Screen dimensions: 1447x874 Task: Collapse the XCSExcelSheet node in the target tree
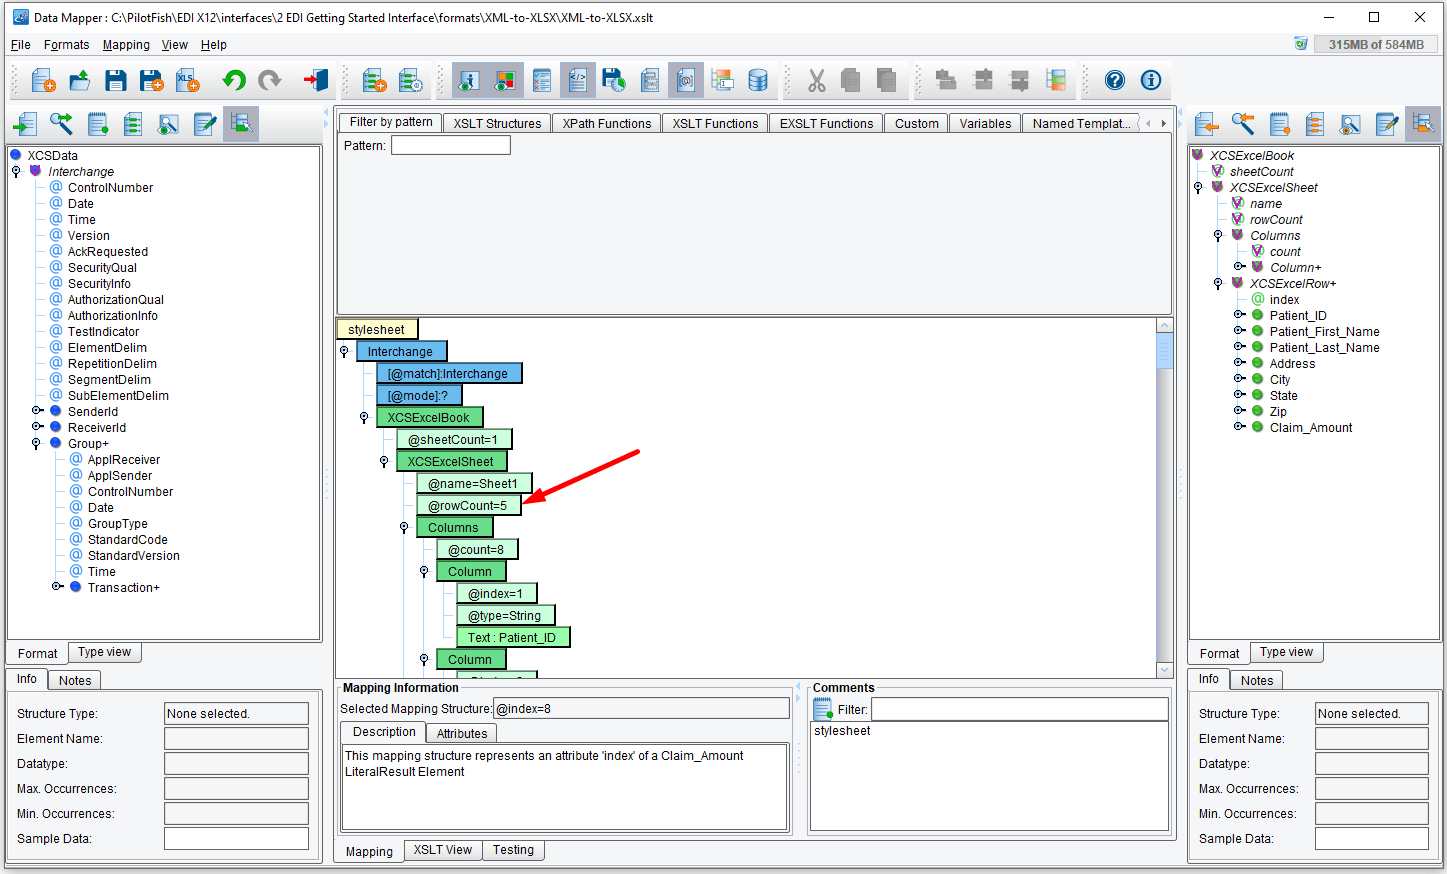point(1198,187)
